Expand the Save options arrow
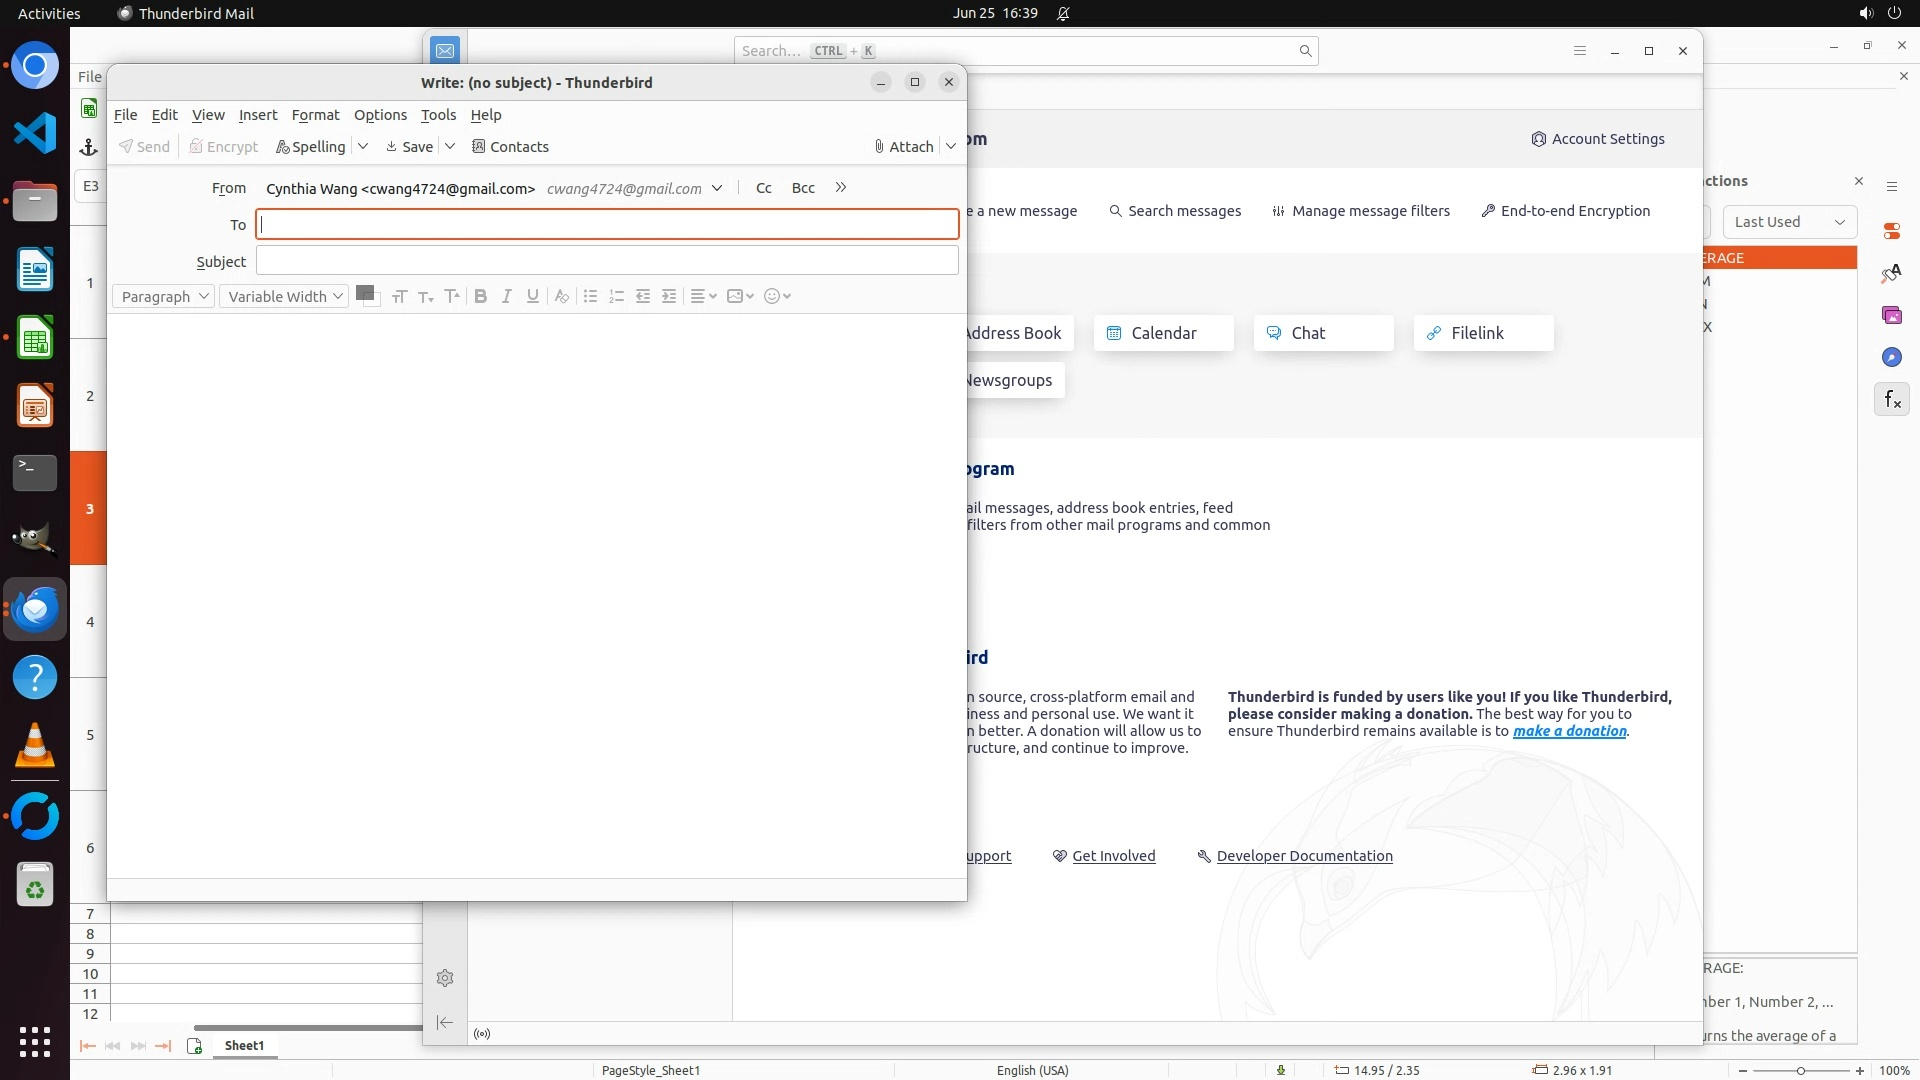Image resolution: width=1920 pixels, height=1080 pixels. point(450,146)
